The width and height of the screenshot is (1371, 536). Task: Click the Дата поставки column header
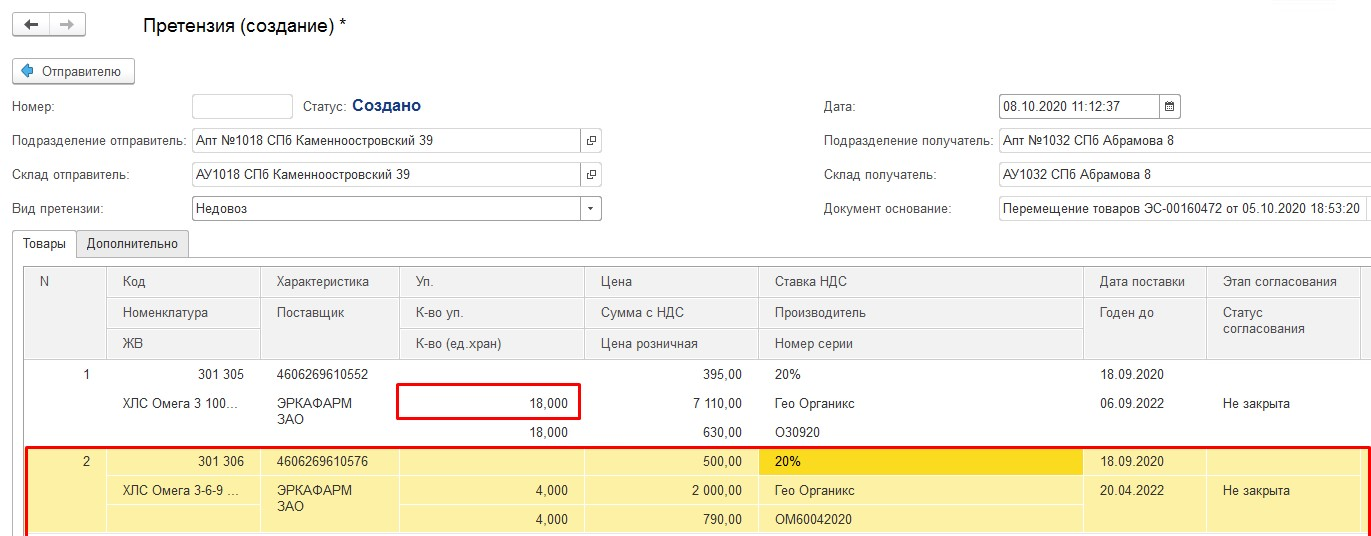(x=1142, y=282)
